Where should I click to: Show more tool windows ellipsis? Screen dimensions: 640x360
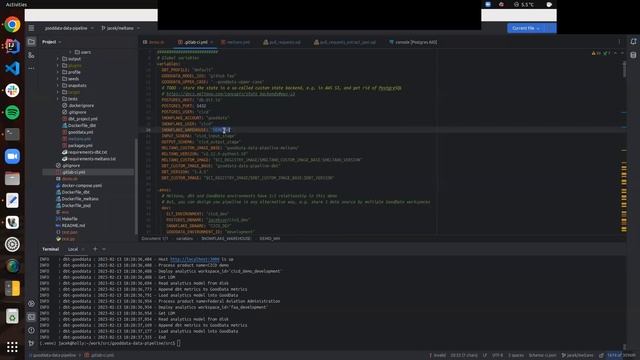31,69
